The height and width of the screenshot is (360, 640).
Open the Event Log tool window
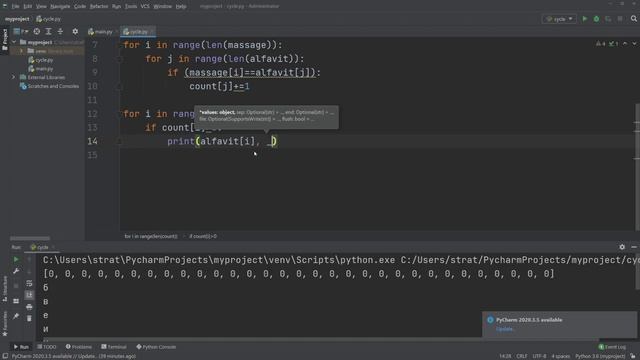pyautogui.click(x=612, y=347)
